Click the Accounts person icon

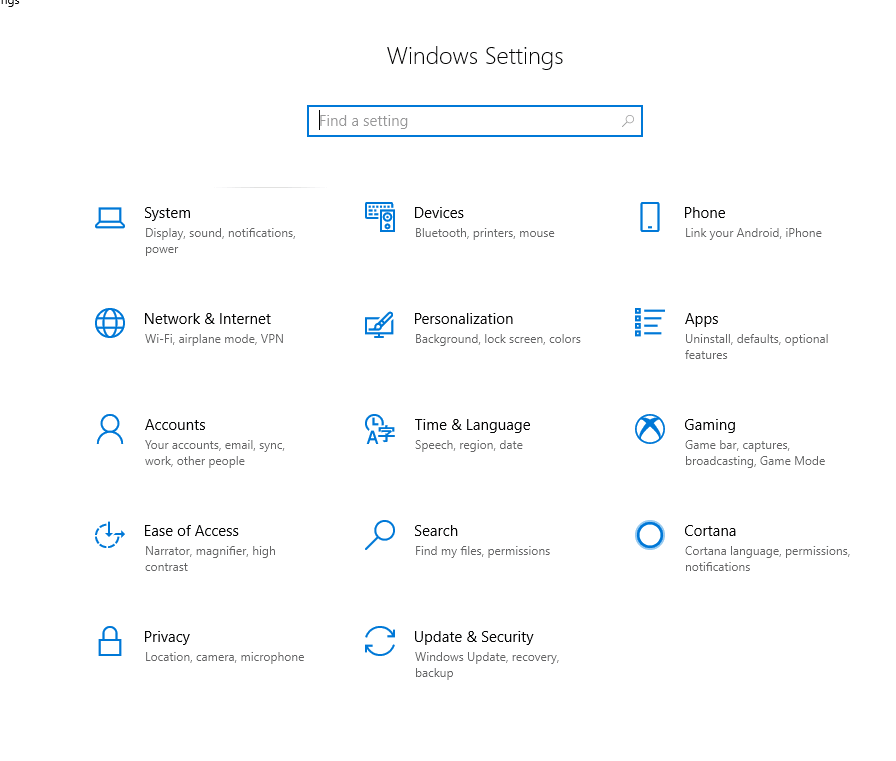pos(109,429)
